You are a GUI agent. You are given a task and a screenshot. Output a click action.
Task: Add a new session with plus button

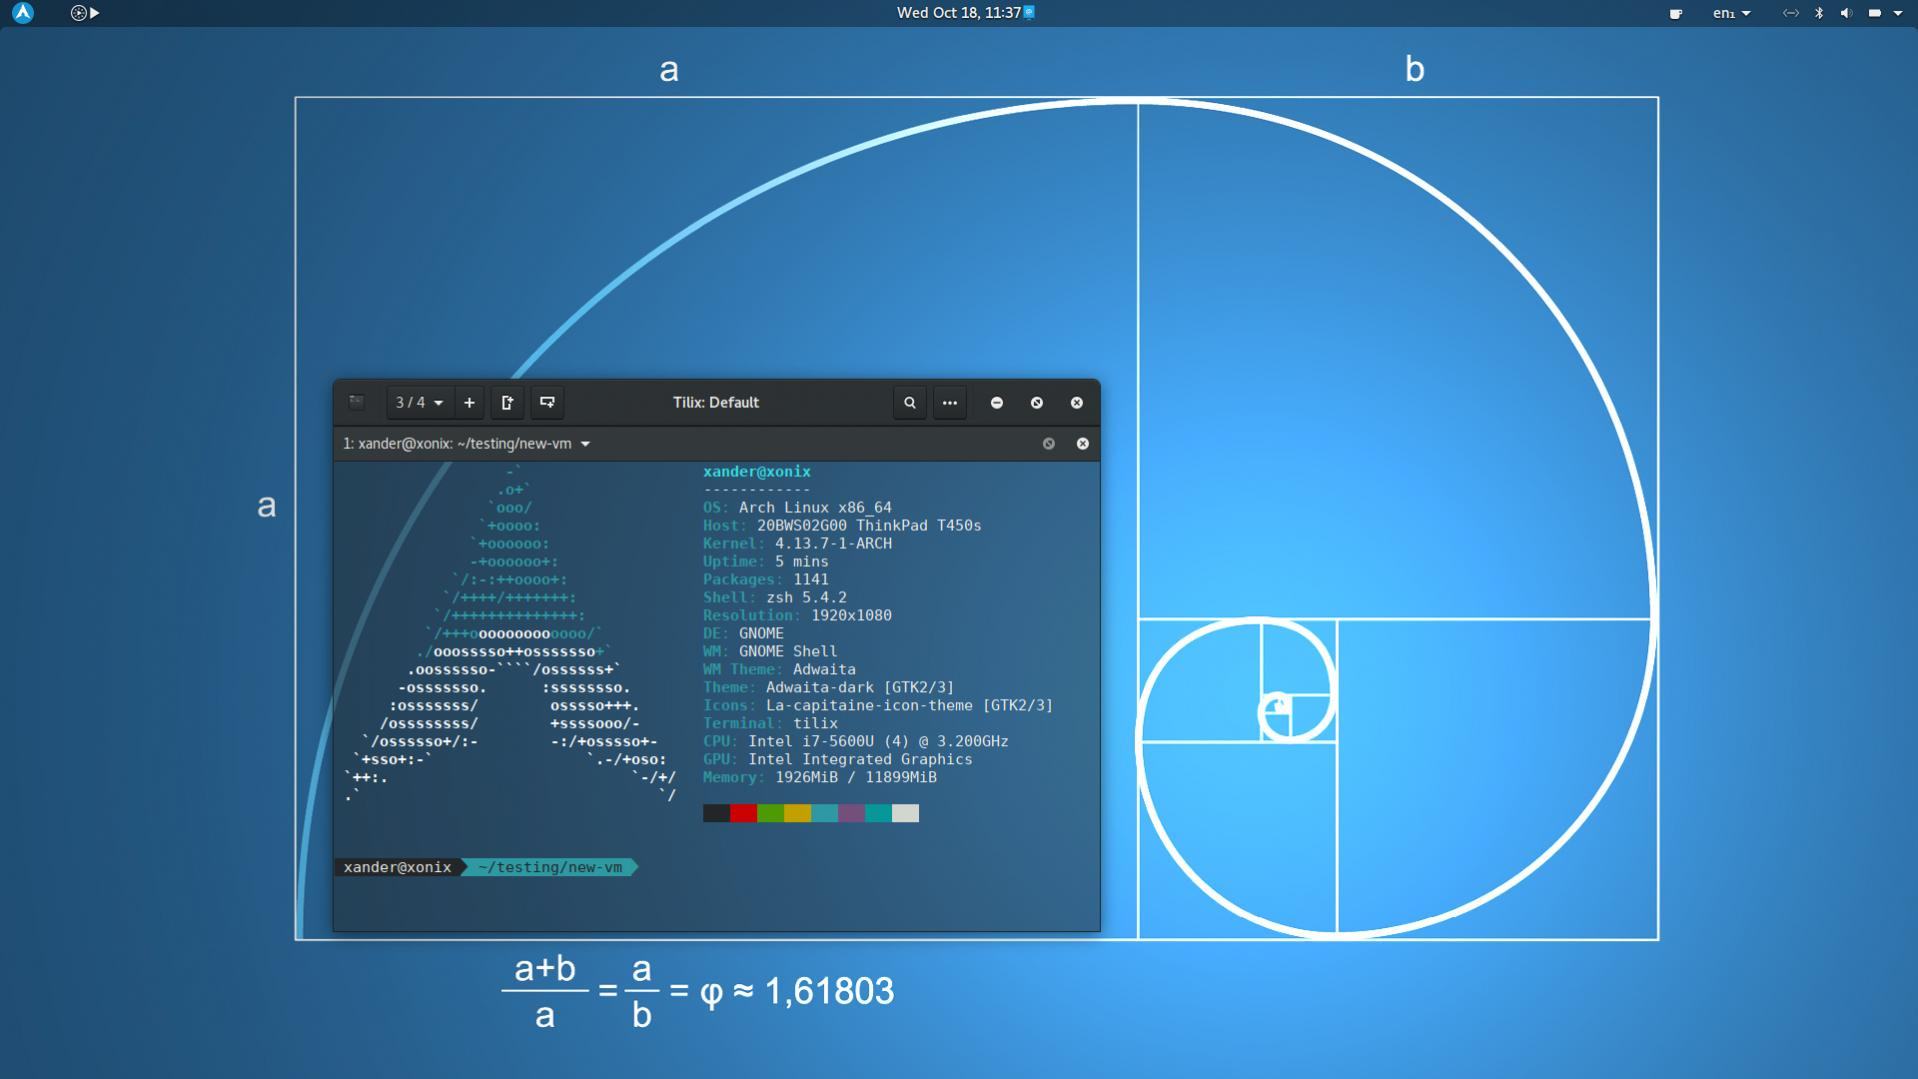point(469,402)
